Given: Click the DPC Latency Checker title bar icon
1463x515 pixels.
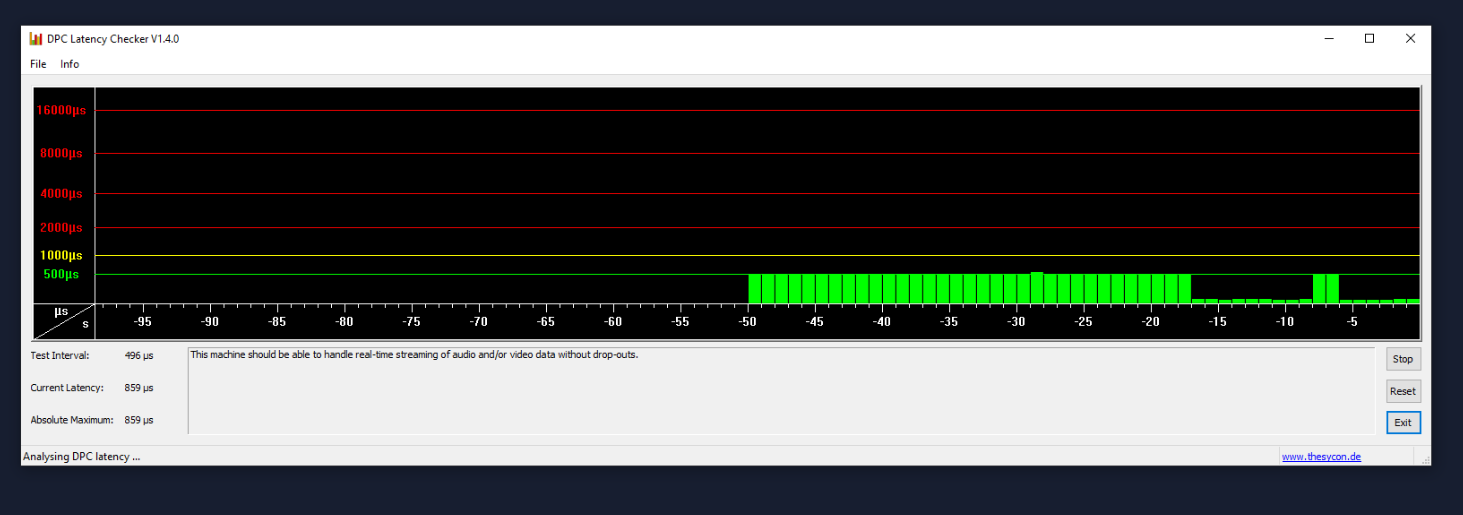Looking at the screenshot, I should point(36,39).
